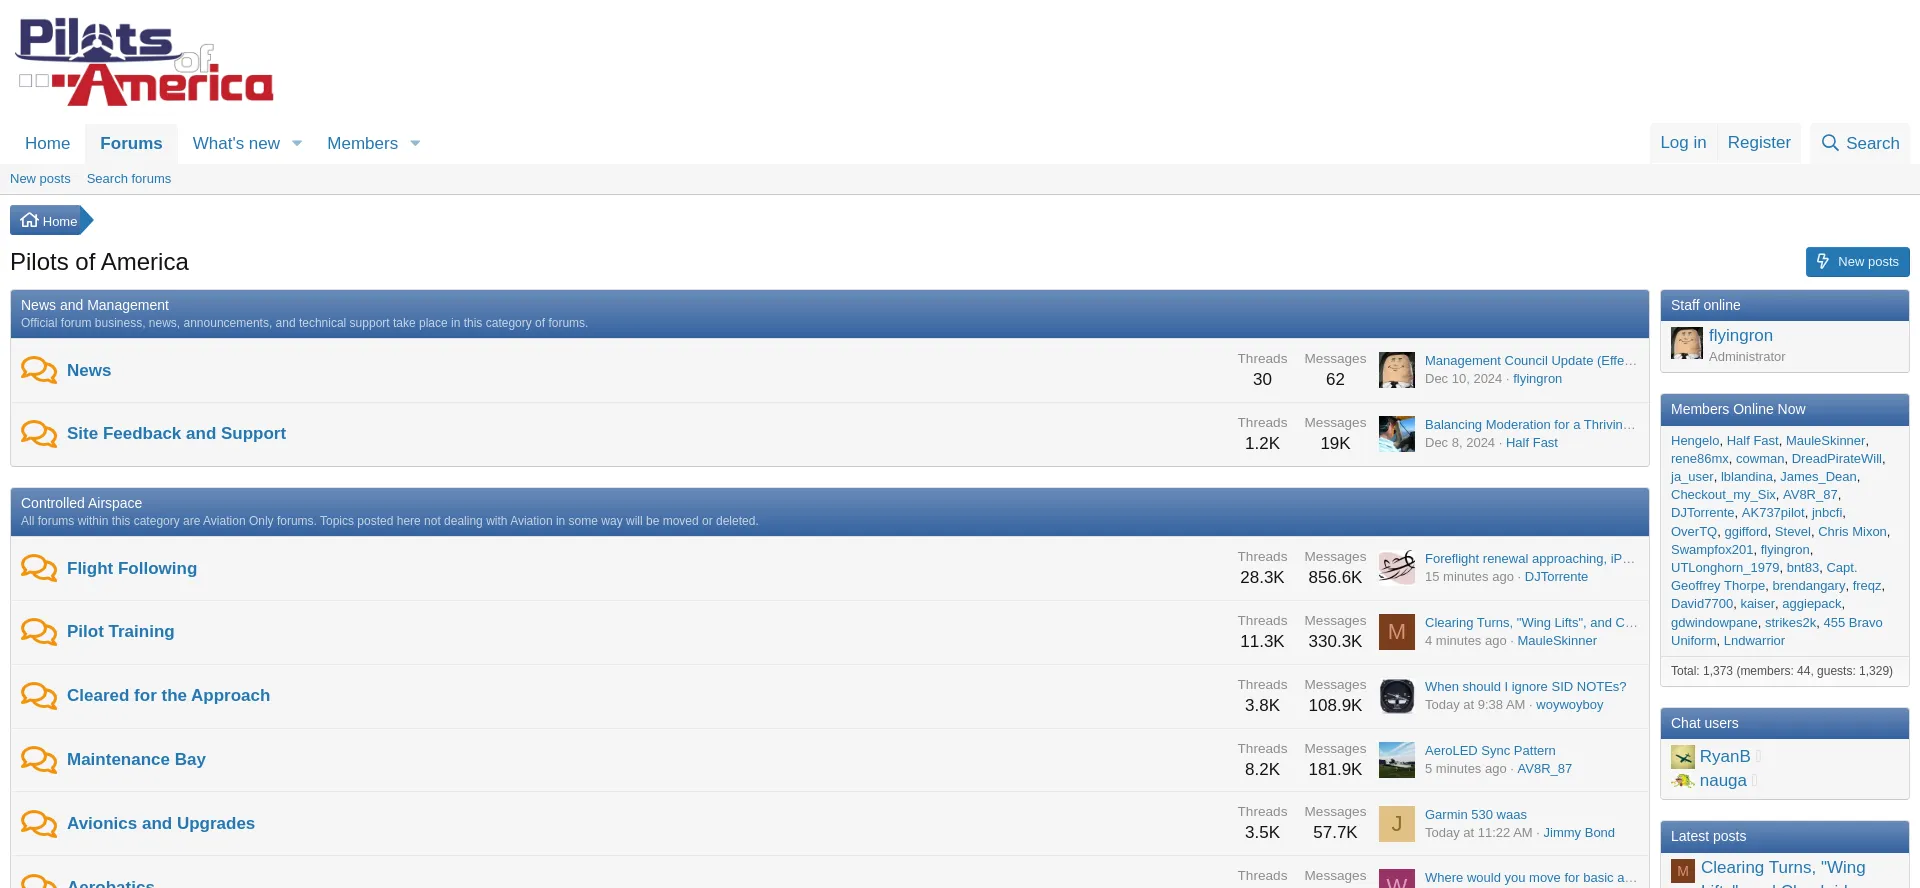Click the Maintenance Bay forum icon
The height and width of the screenshot is (888, 1920).
(x=39, y=760)
